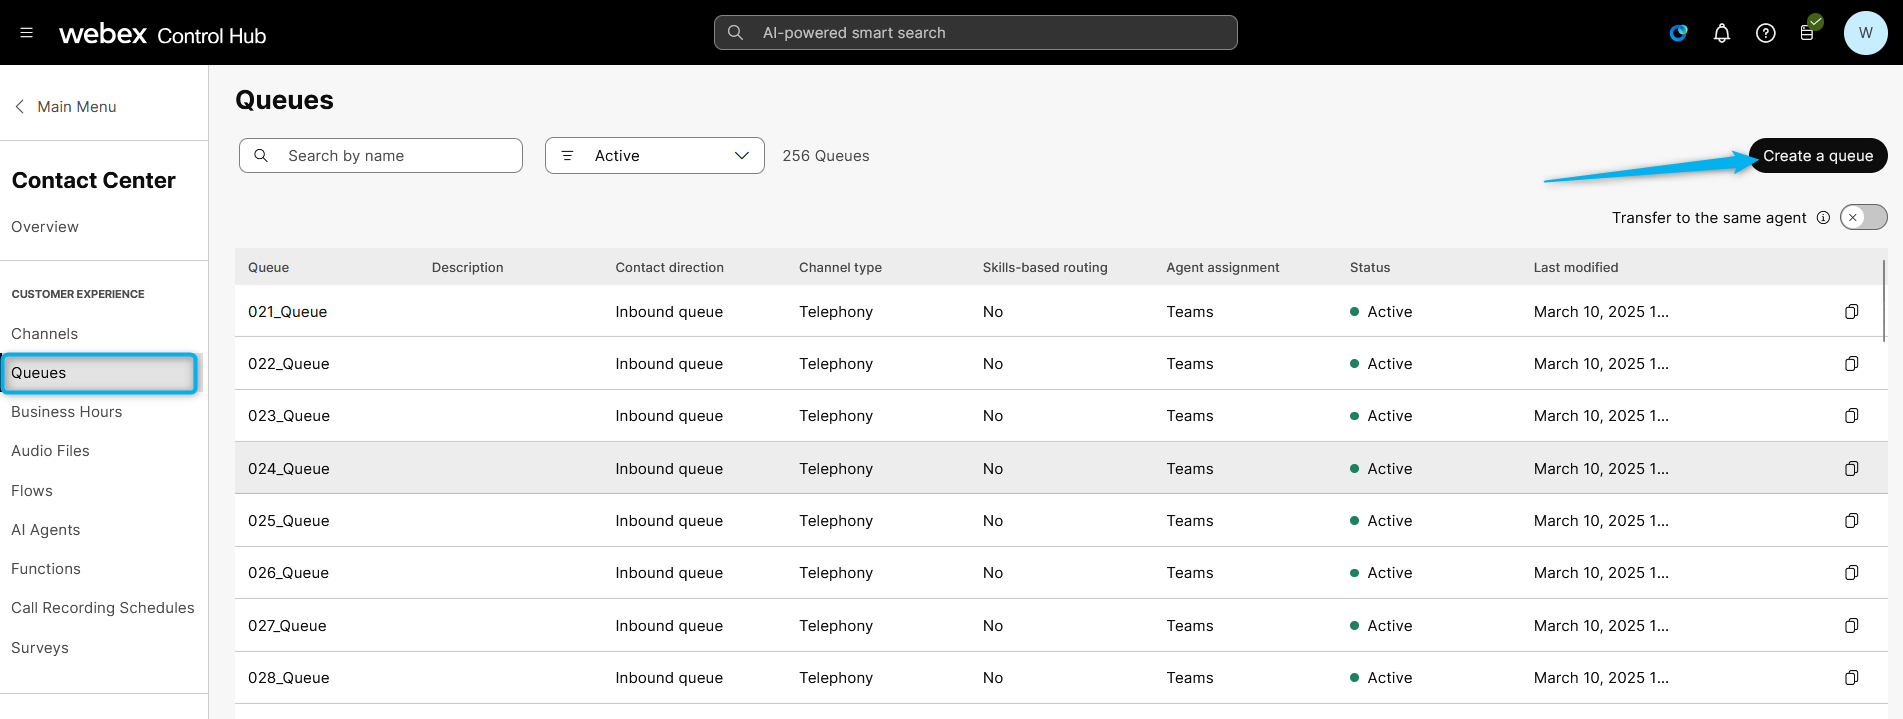Open Business Hours in the sidebar
The height and width of the screenshot is (719, 1903).
tap(66, 412)
